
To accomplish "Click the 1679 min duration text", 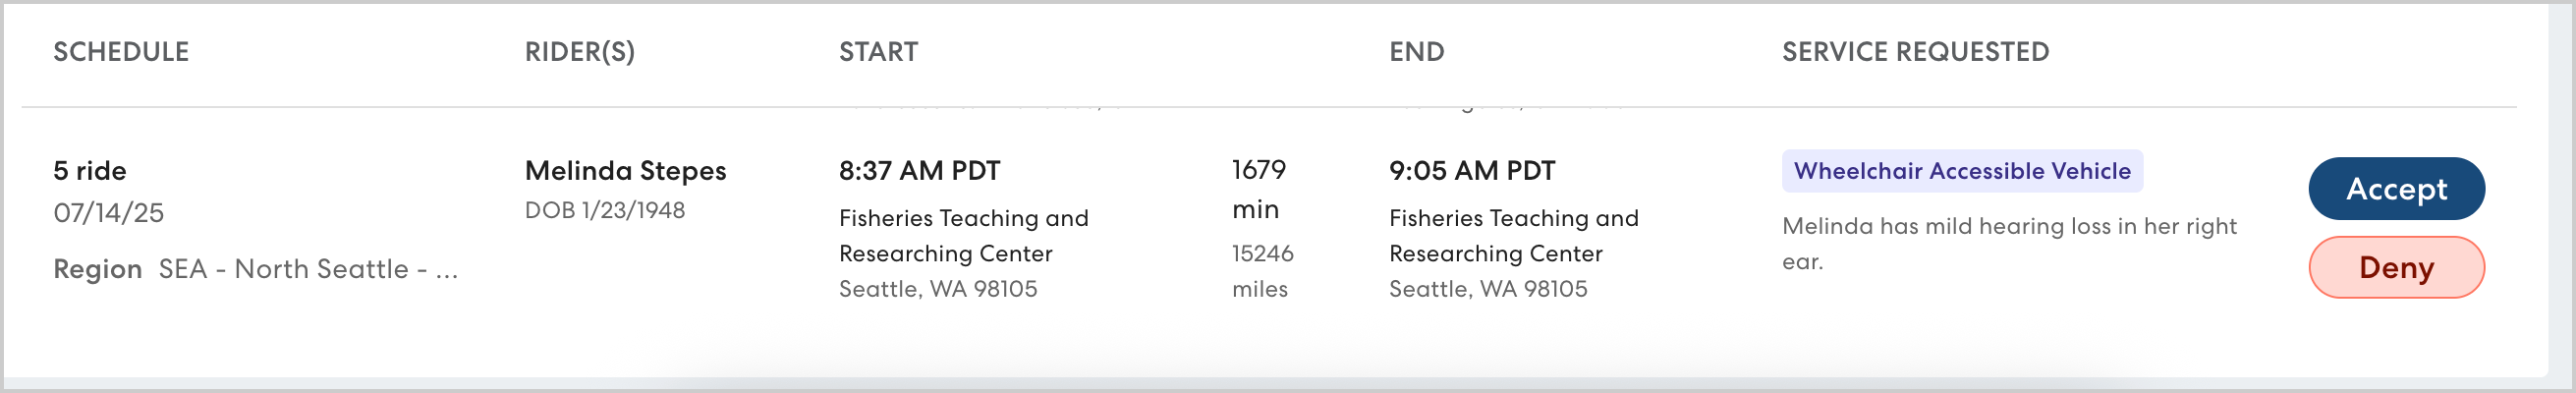I will click(x=1257, y=189).
